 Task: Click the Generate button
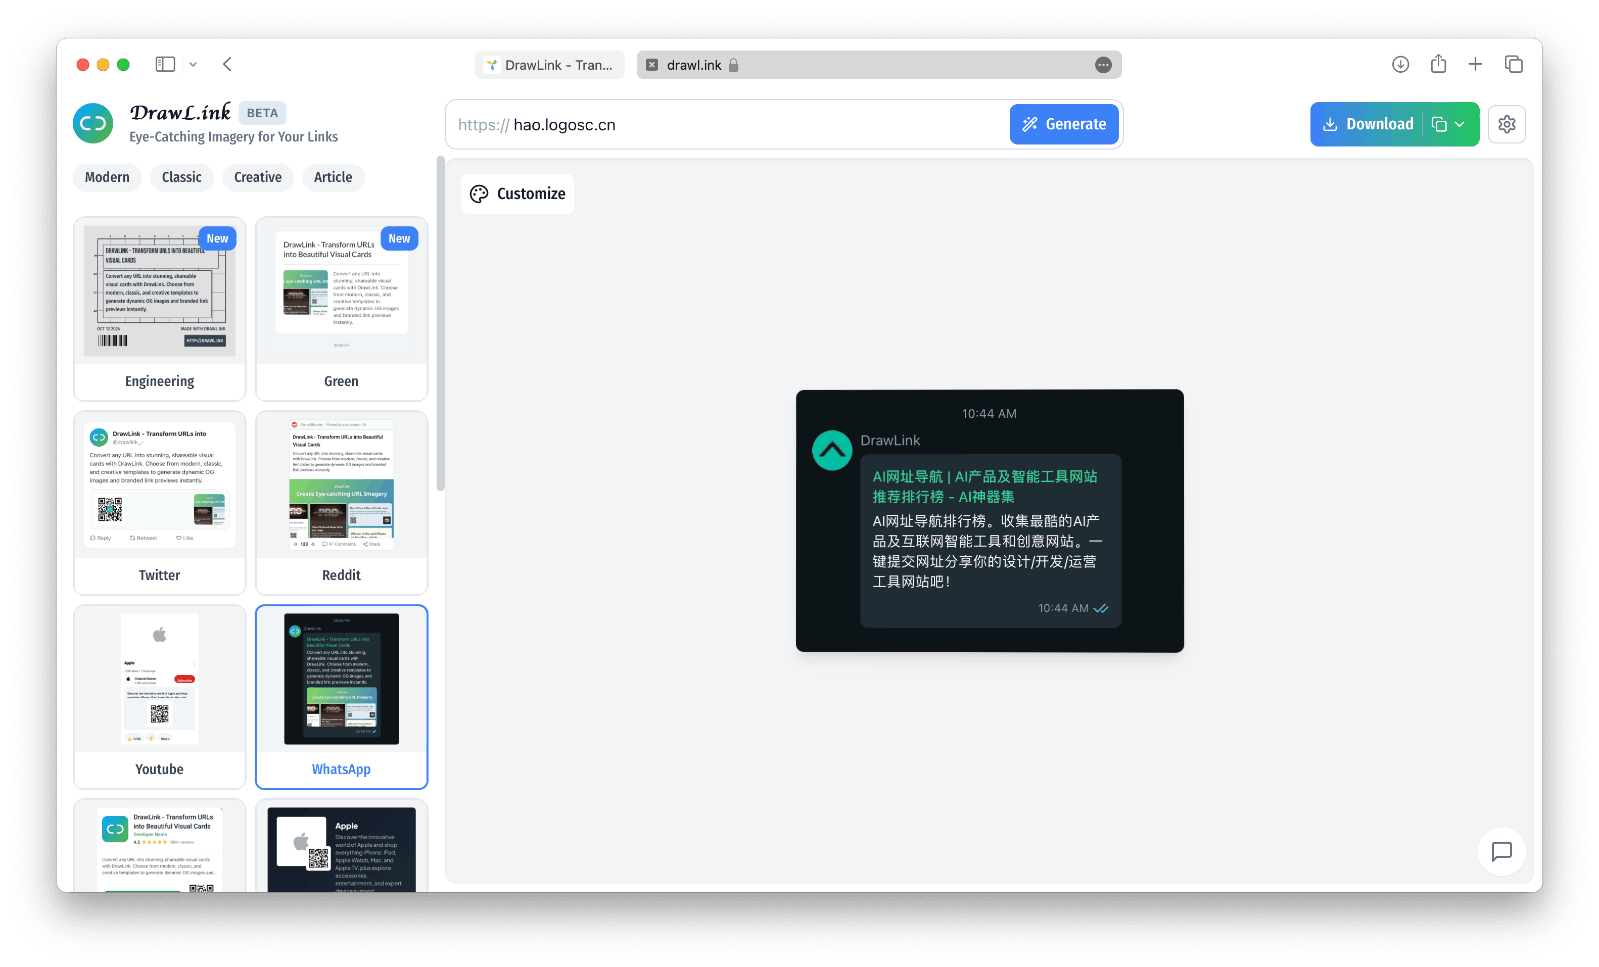tap(1064, 124)
